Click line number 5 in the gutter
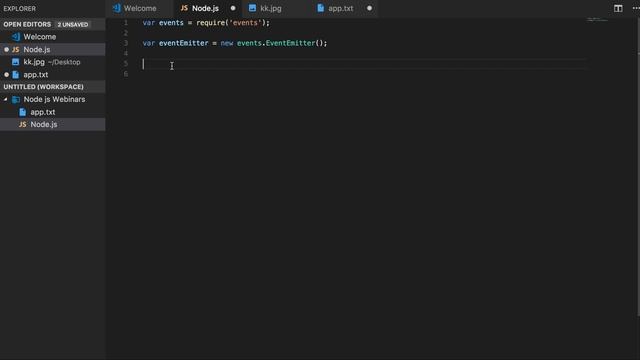The width and height of the screenshot is (640, 360). coord(126,64)
